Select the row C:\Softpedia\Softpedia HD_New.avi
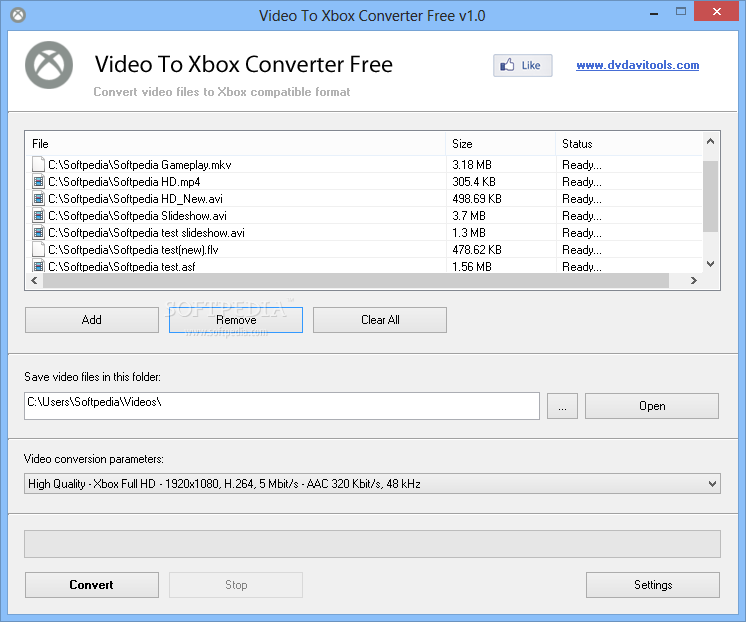Image resolution: width=746 pixels, height=622 pixels. pyautogui.click(x=364, y=199)
